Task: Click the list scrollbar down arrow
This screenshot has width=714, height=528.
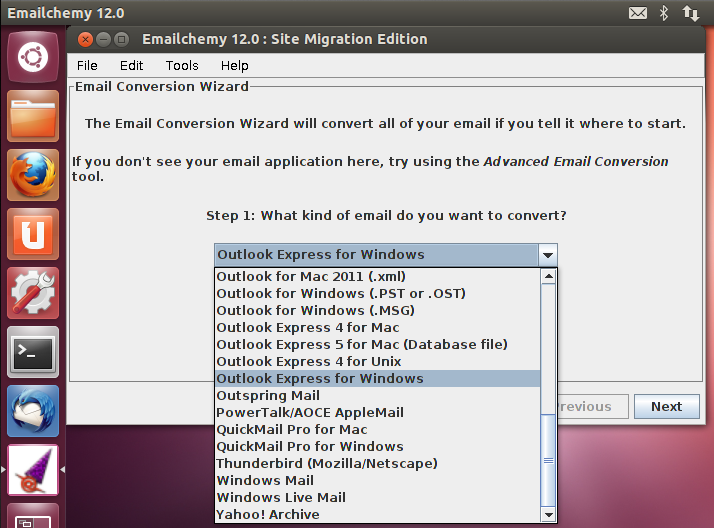Action: (x=549, y=515)
